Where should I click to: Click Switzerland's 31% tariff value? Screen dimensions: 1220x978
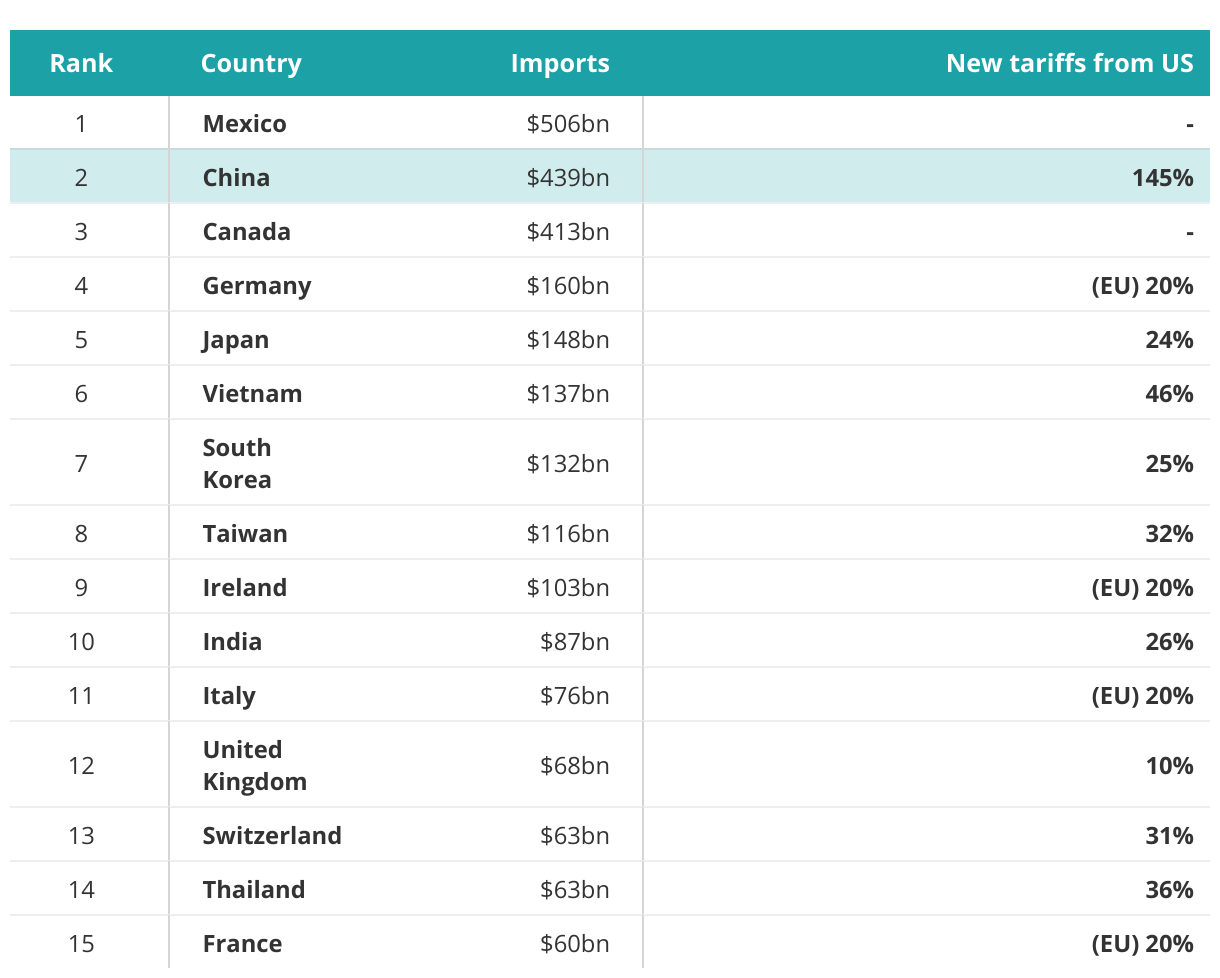(x=1169, y=836)
